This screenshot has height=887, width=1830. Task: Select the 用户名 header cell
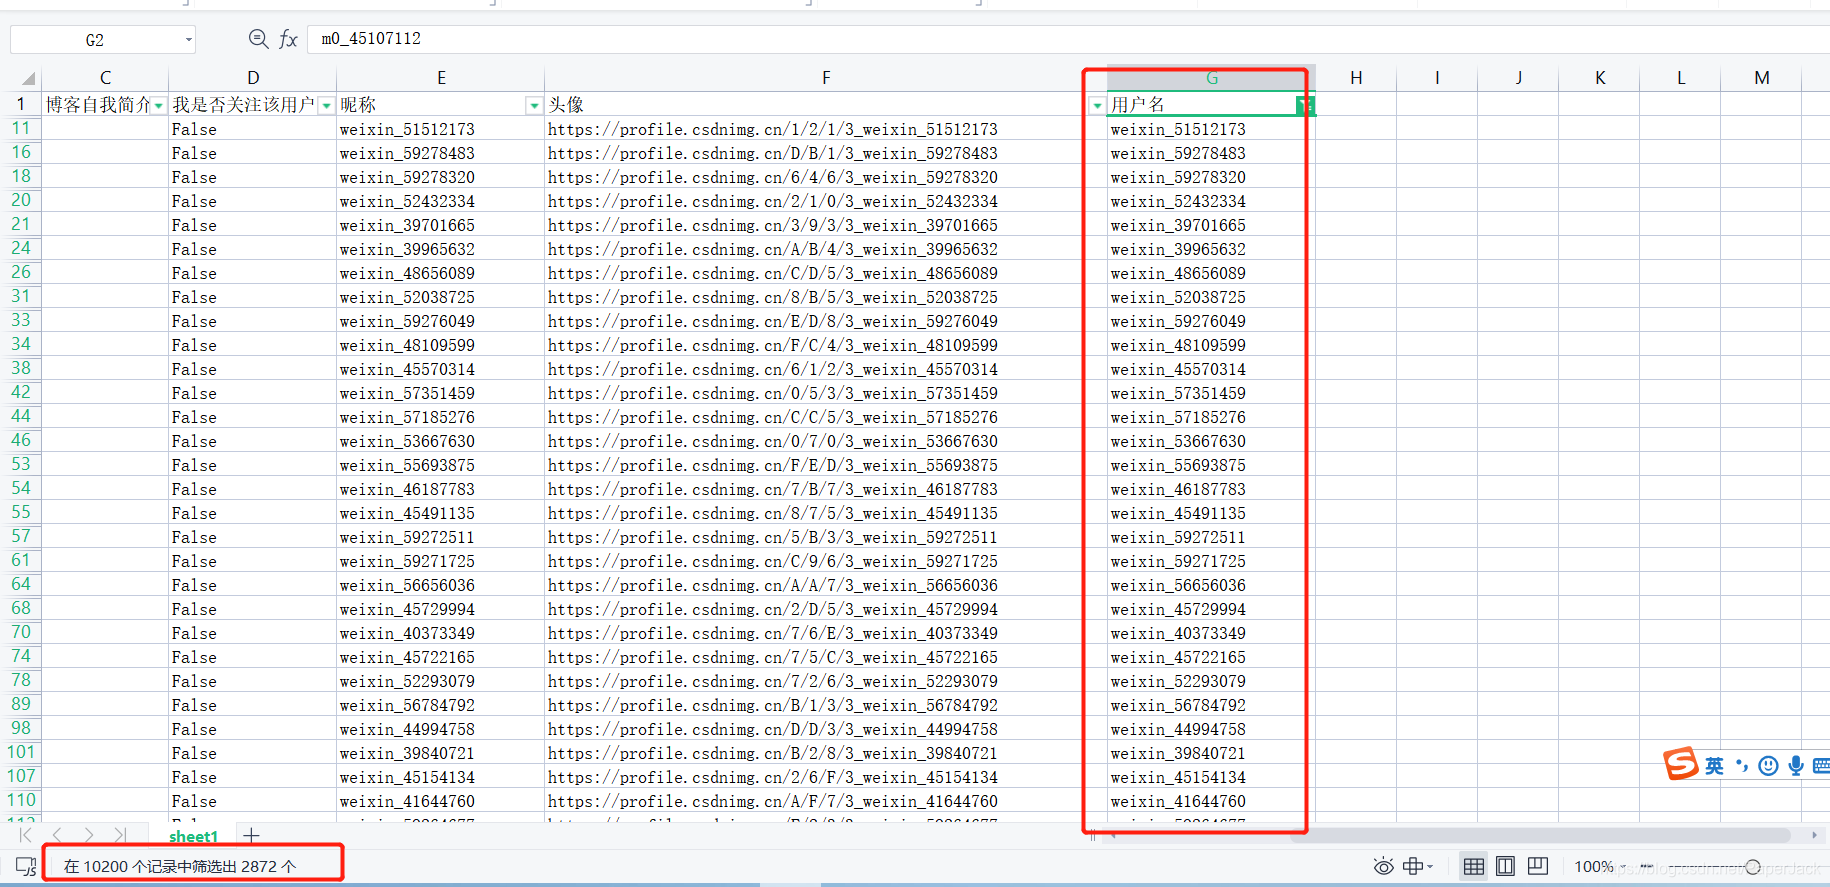[x=1211, y=104]
